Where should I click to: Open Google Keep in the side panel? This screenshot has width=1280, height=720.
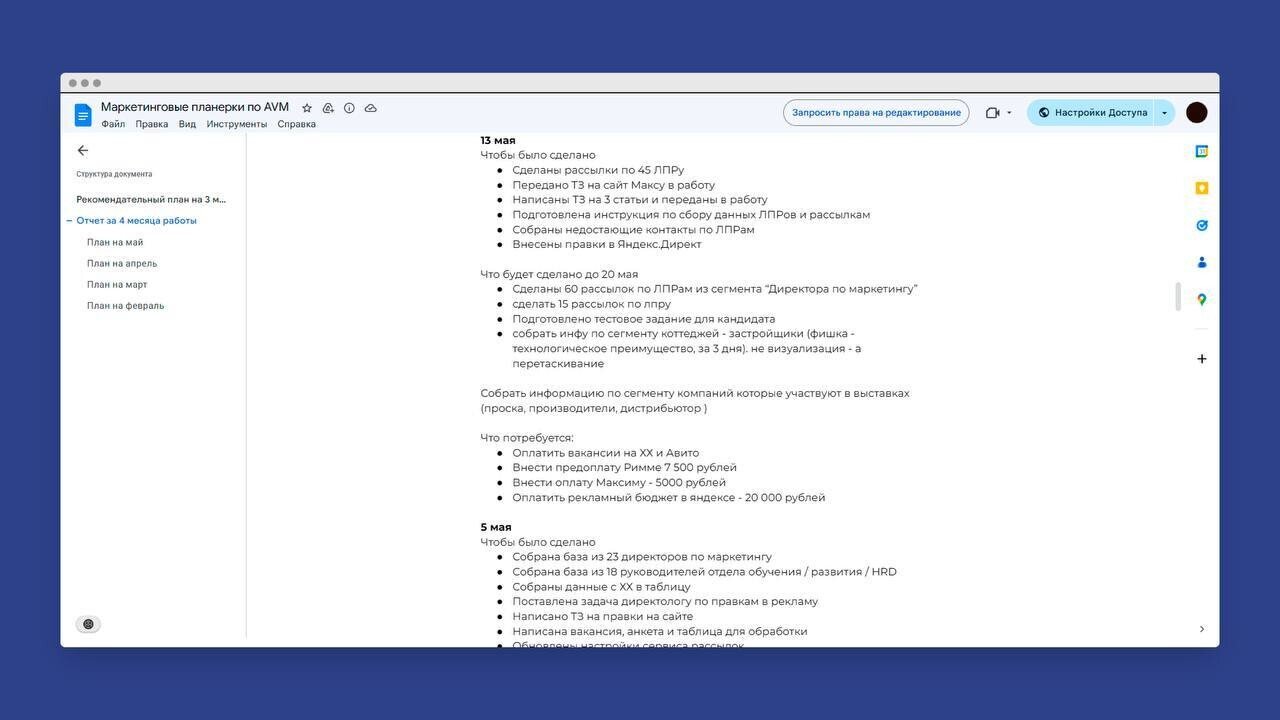(x=1202, y=188)
